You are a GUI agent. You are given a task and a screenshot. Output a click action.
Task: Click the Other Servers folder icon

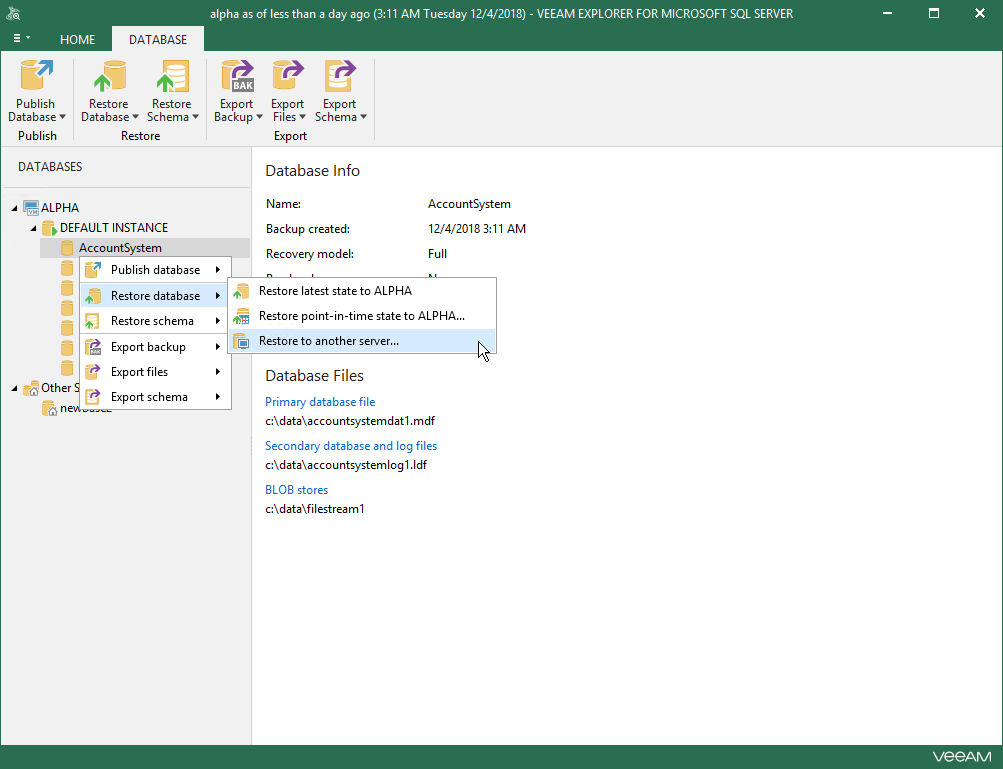tap(31, 388)
